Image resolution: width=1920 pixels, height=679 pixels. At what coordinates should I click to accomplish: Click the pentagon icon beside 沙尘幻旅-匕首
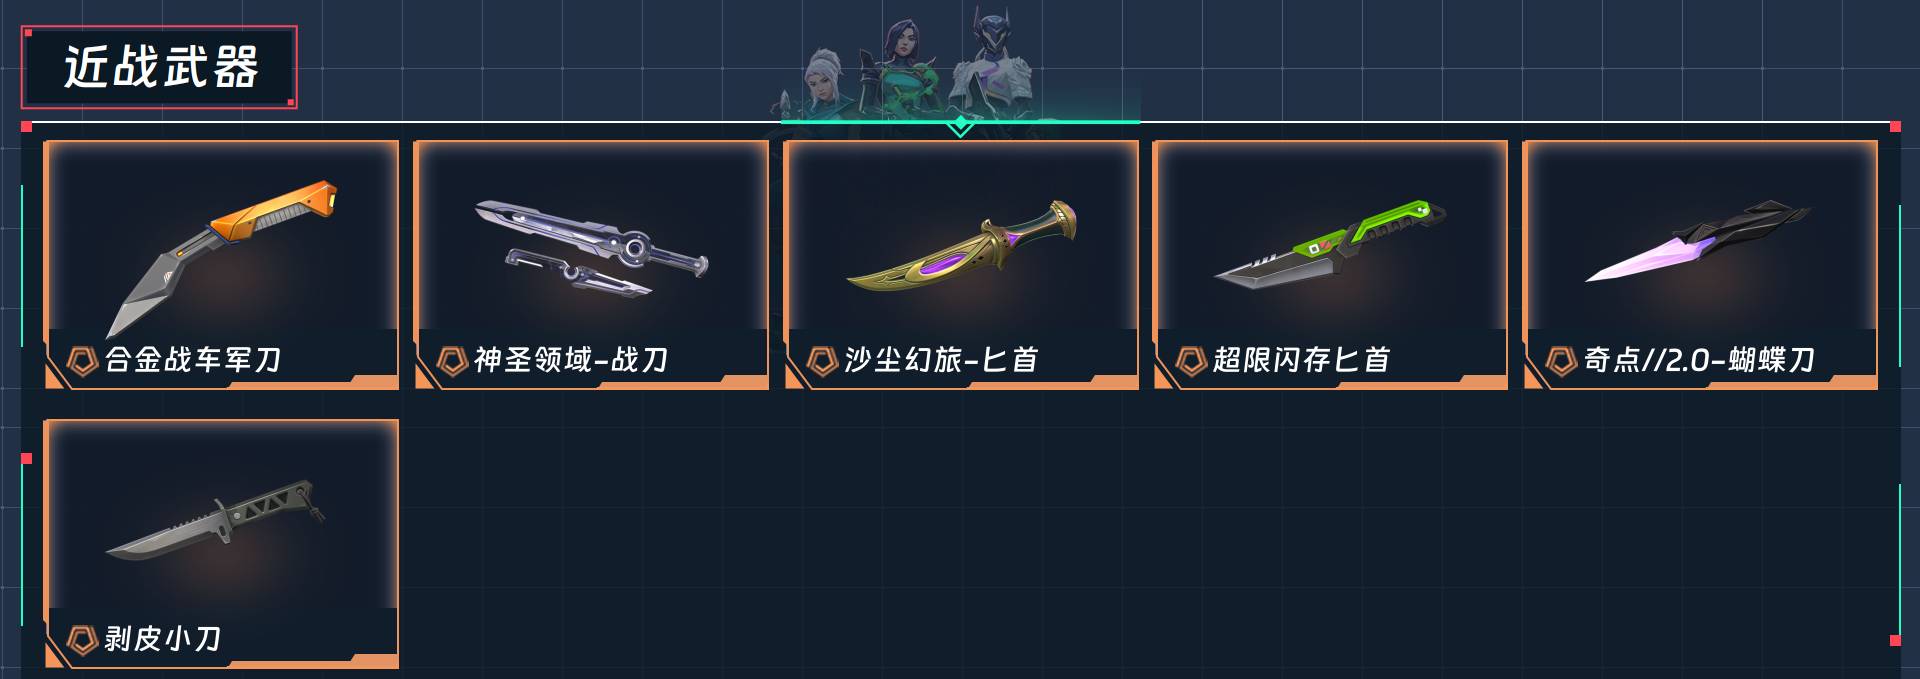(x=822, y=360)
